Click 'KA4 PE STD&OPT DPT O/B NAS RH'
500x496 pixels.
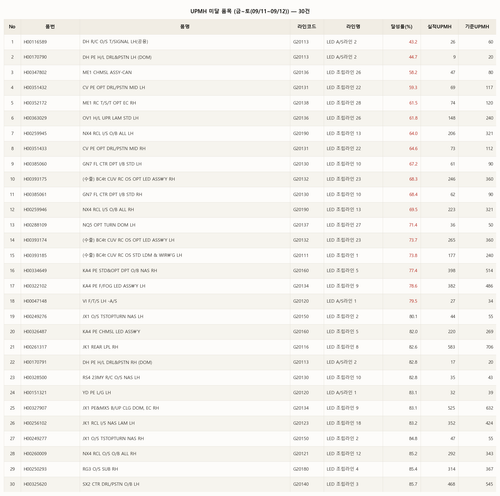[x=120, y=271]
